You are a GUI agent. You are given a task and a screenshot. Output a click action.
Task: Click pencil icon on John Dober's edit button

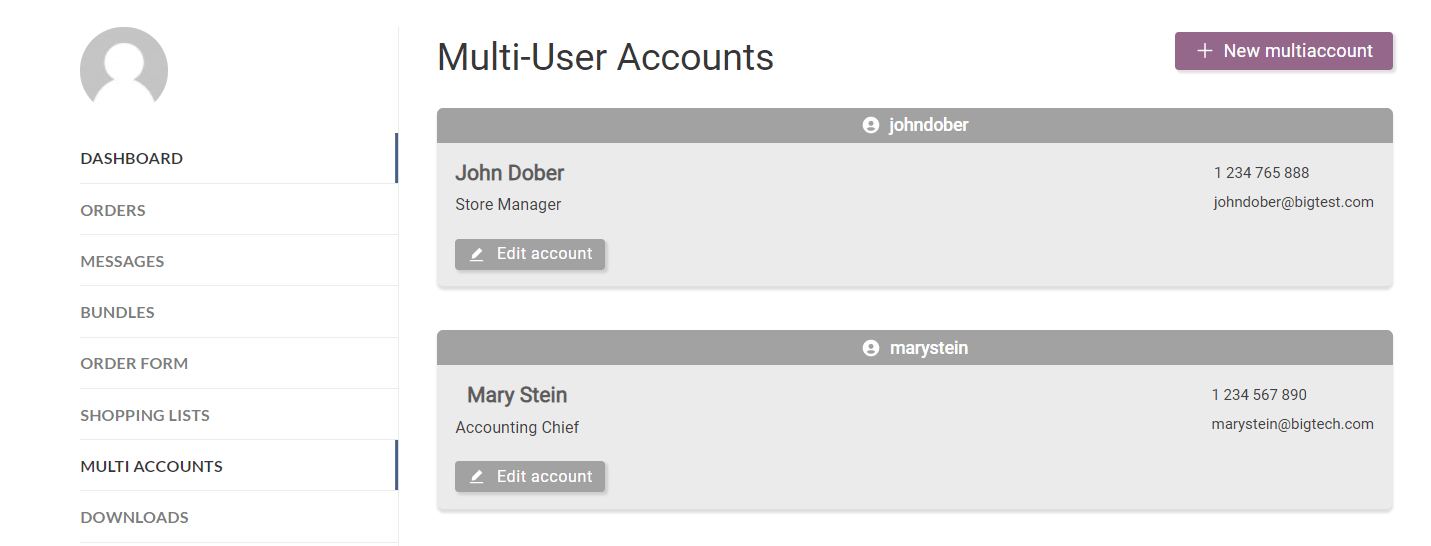(477, 255)
